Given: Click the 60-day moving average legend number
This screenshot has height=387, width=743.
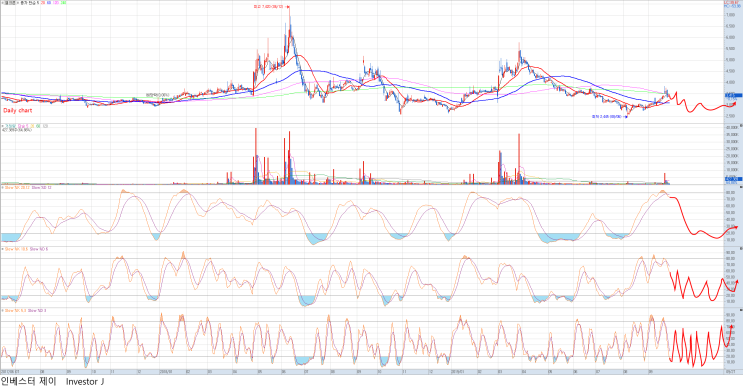Looking at the screenshot, I should coord(49,3).
